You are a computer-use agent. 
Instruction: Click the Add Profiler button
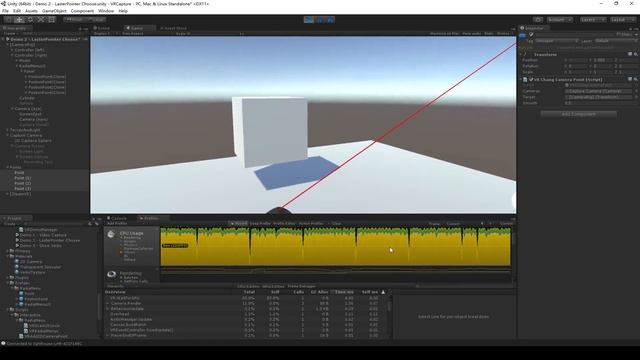(118, 224)
